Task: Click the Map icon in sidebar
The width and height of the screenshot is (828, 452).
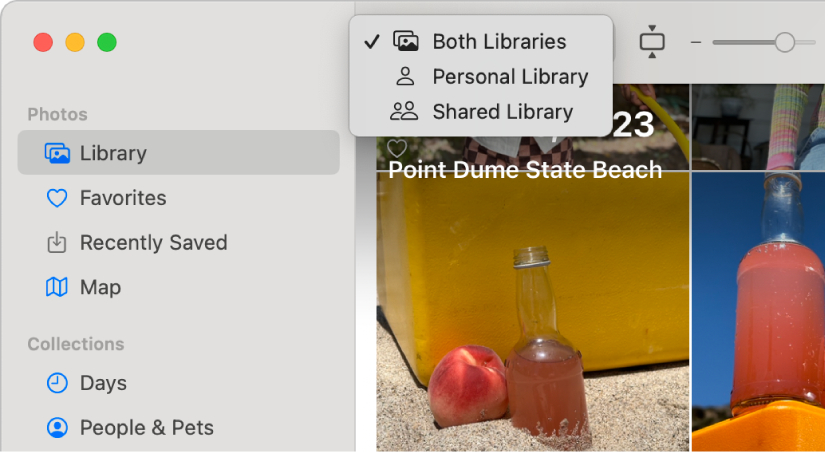Action: (x=57, y=288)
